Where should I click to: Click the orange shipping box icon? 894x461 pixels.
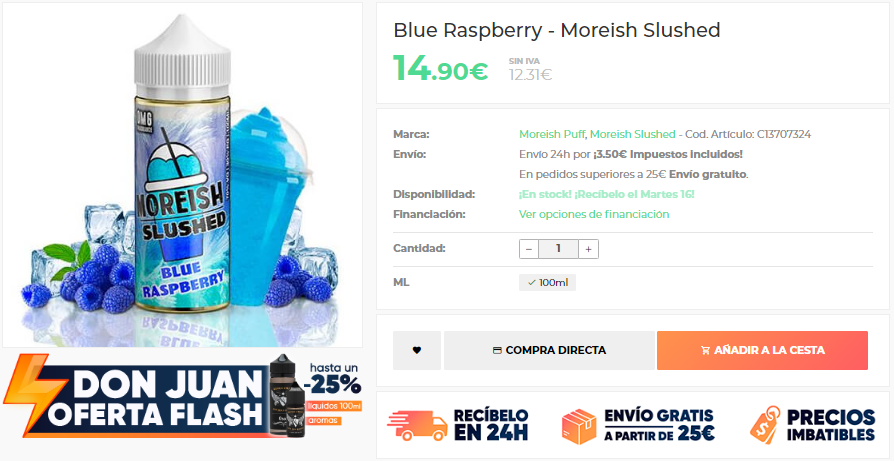[x=579, y=426]
